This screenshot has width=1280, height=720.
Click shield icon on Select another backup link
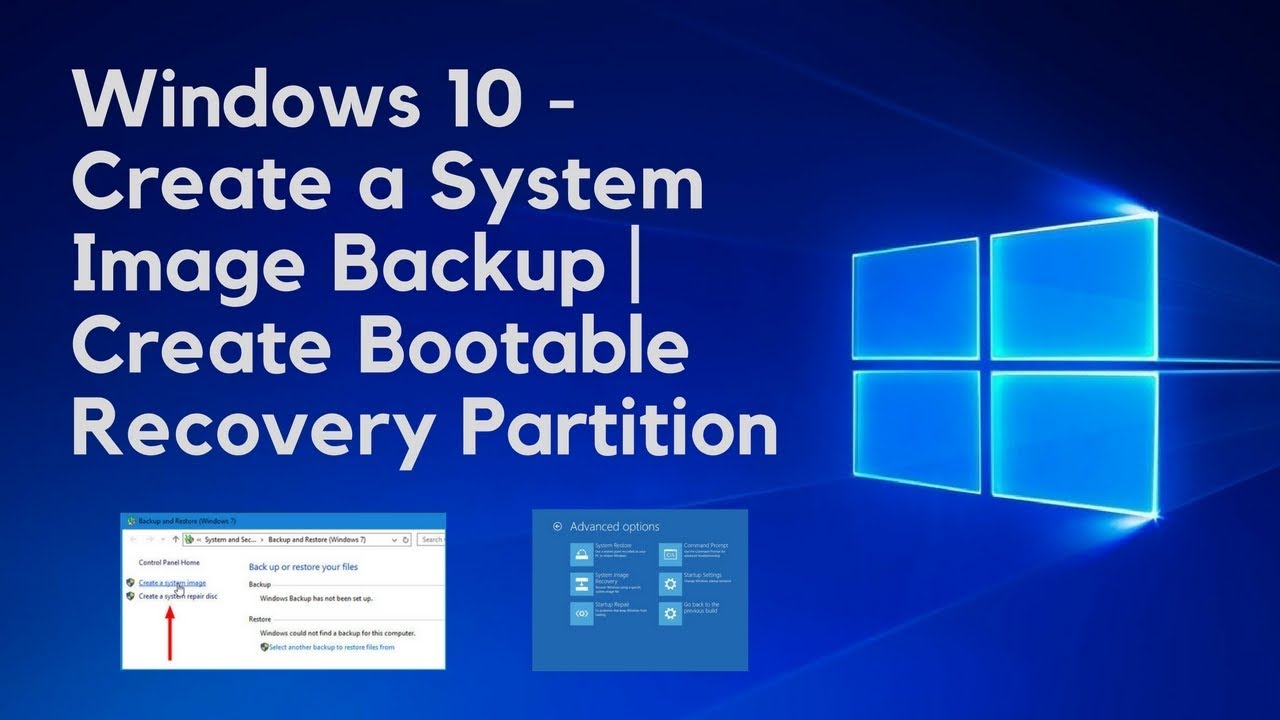(265, 647)
